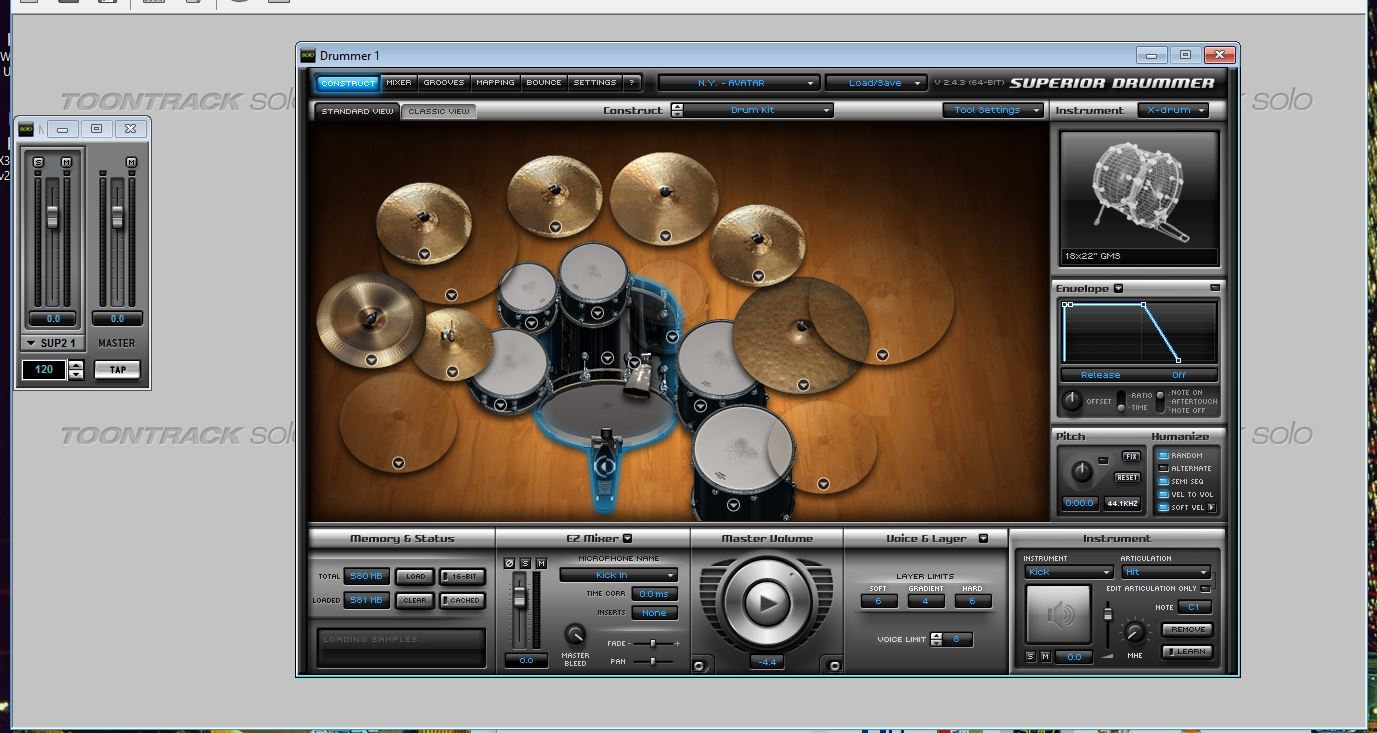
Task: Expand the Voice & Layer menu arrow
Action: [983, 539]
